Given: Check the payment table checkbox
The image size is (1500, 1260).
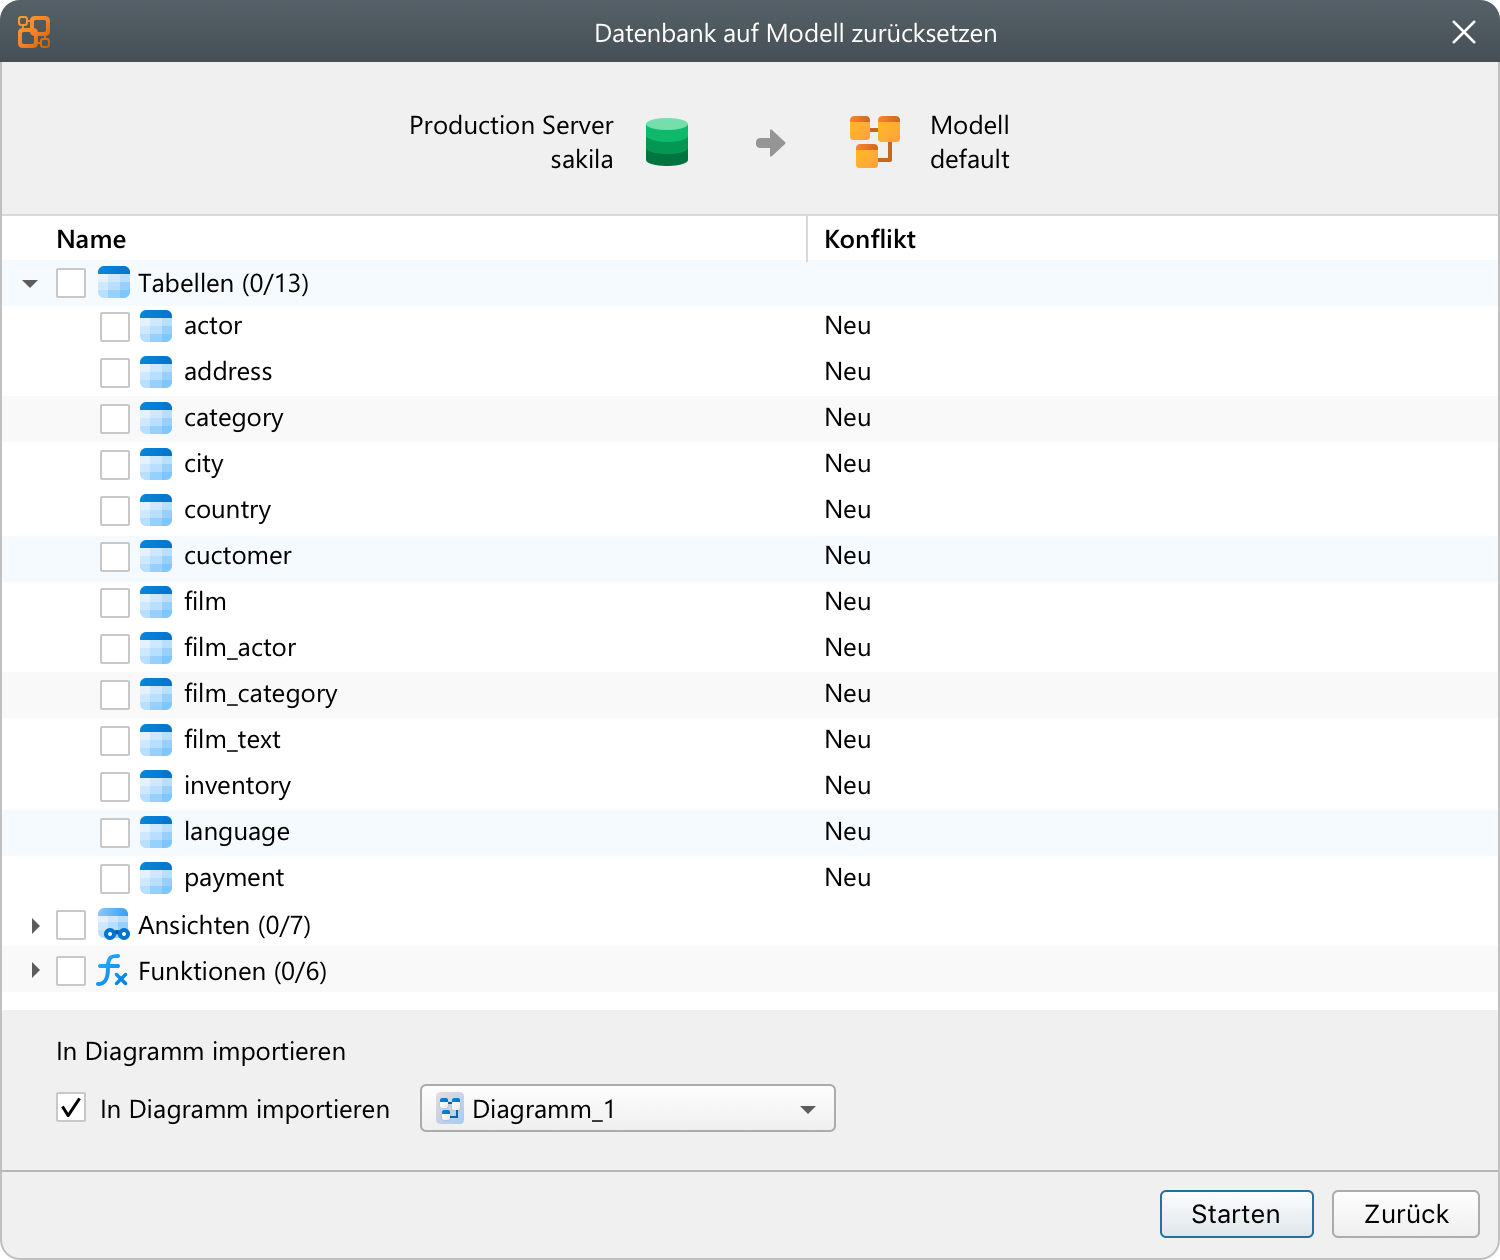Looking at the screenshot, I should 115,879.
